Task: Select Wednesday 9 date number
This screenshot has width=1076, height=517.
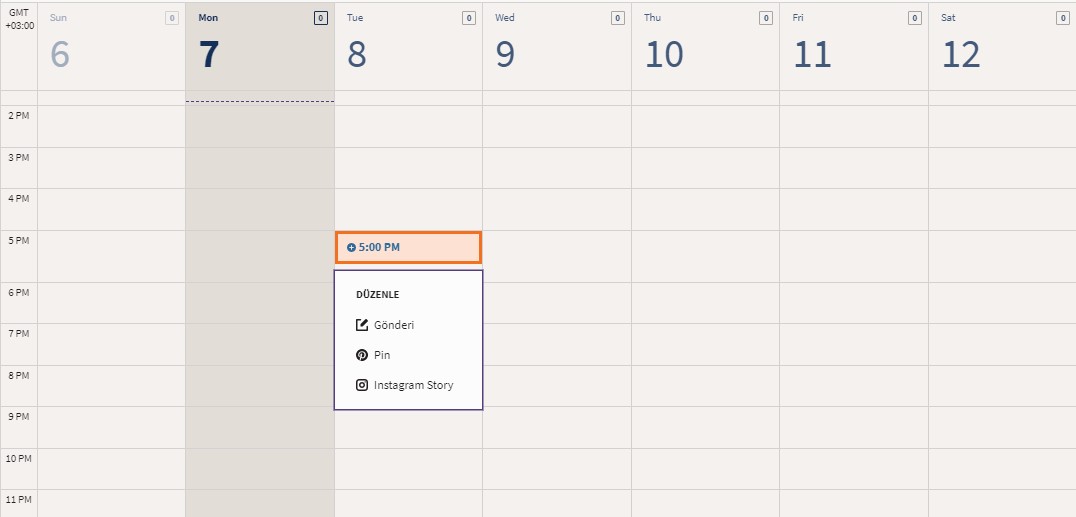Action: 504,55
